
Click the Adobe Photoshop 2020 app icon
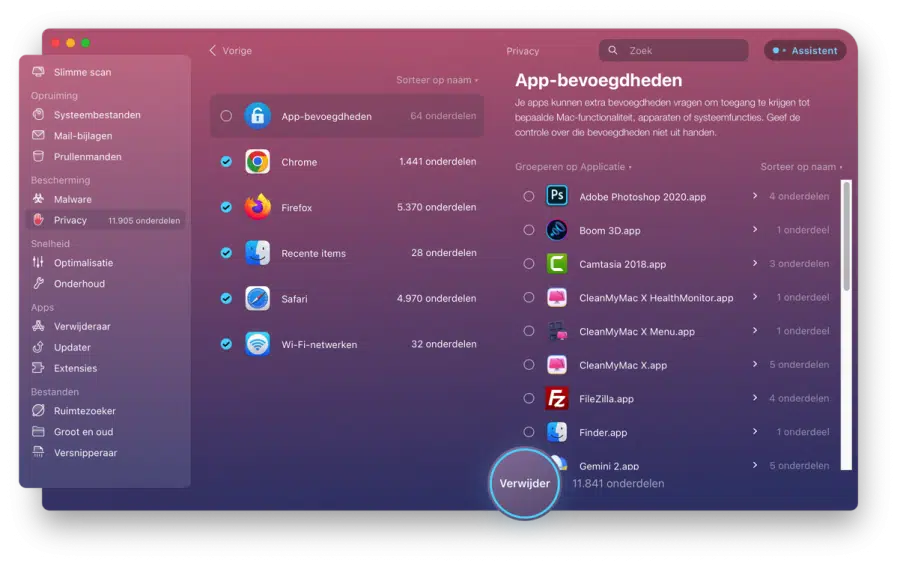(x=556, y=196)
